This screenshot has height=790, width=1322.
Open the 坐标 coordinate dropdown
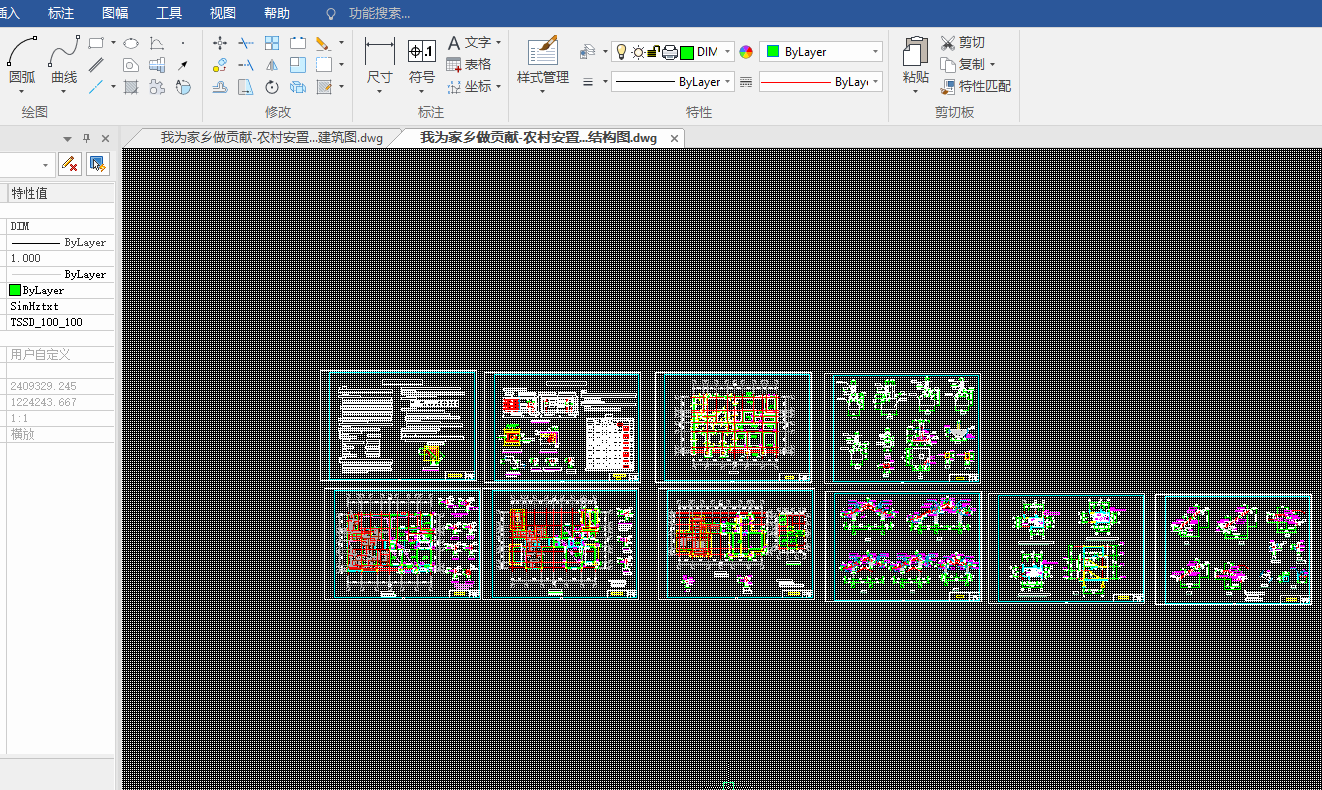point(474,87)
